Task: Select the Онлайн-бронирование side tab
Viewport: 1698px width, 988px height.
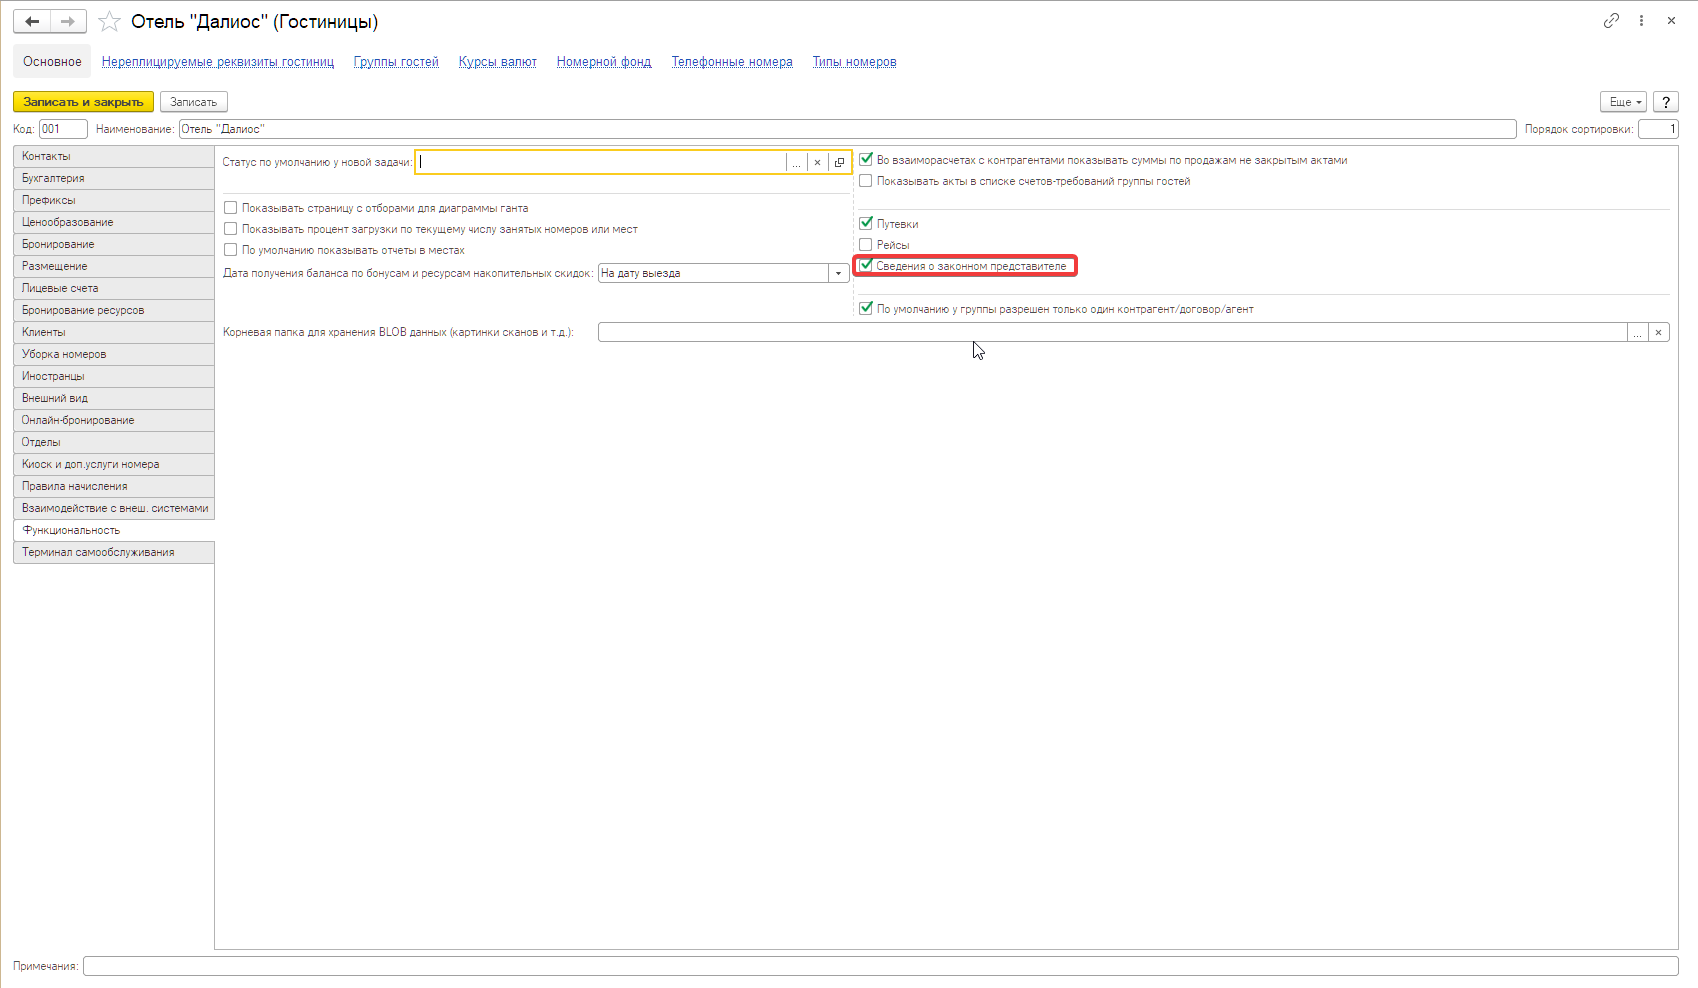Action: (x=114, y=420)
